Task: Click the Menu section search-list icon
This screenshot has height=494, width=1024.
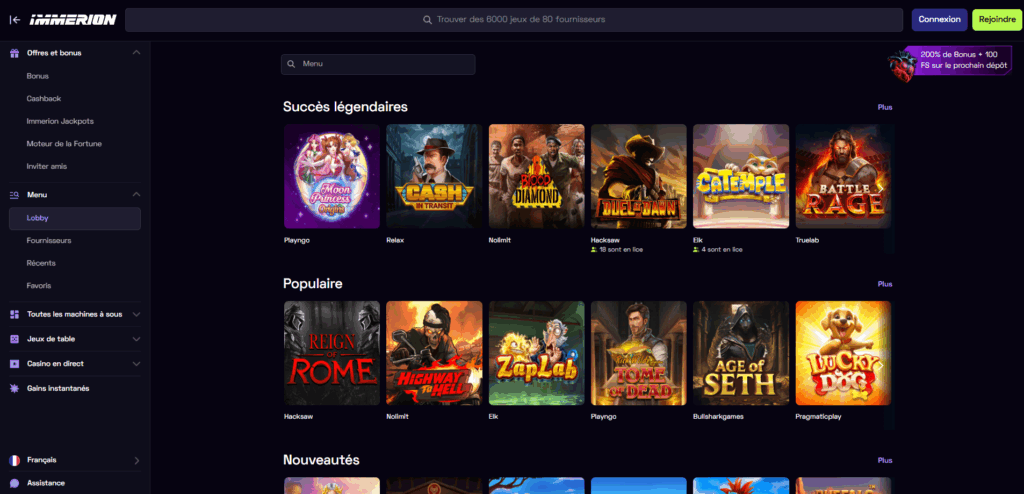Action: pyautogui.click(x=14, y=195)
